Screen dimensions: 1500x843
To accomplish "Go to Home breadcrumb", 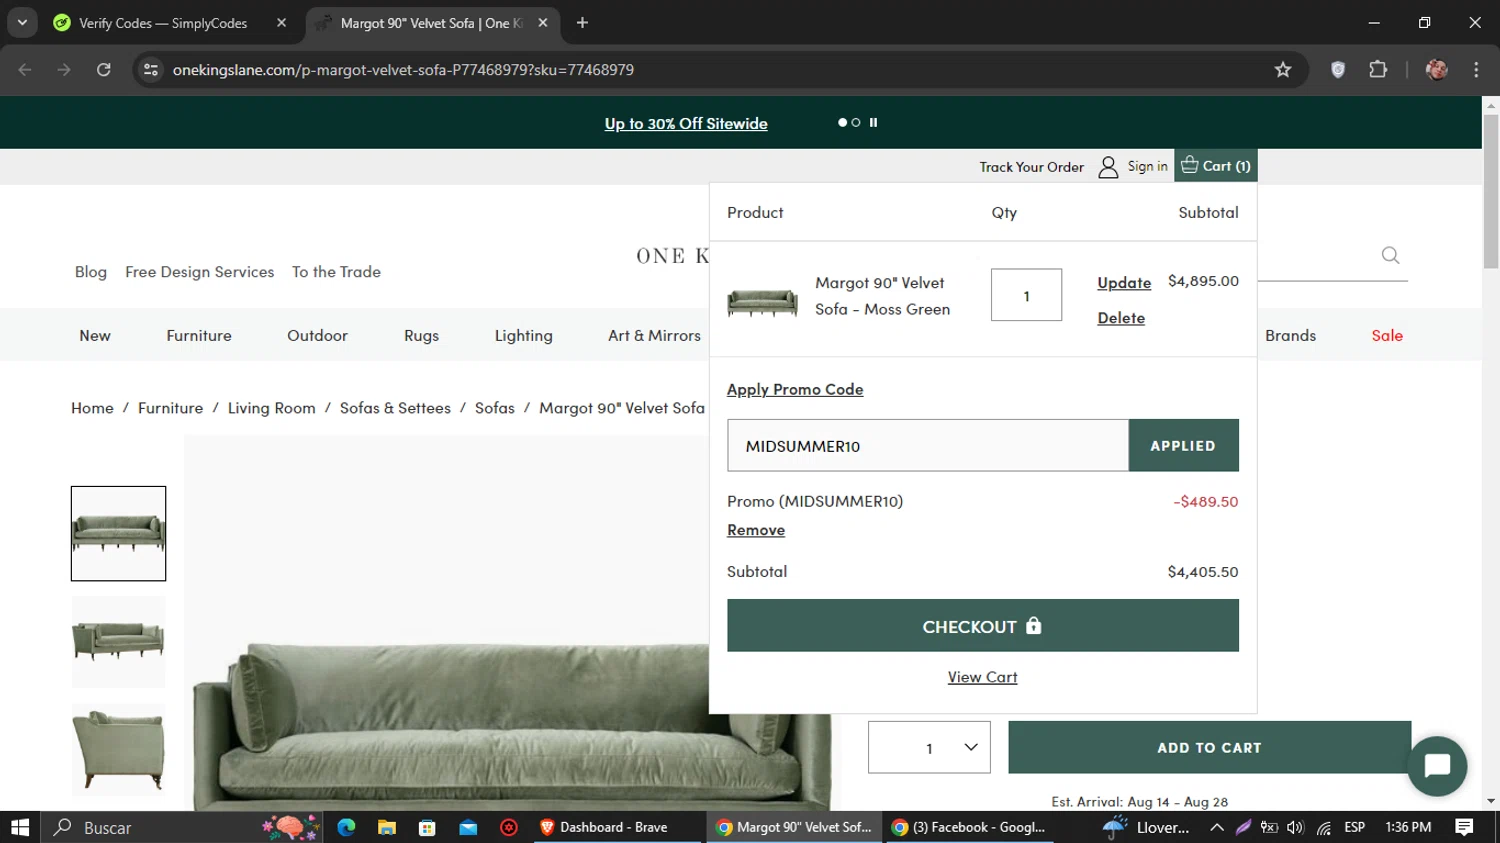I will point(92,408).
